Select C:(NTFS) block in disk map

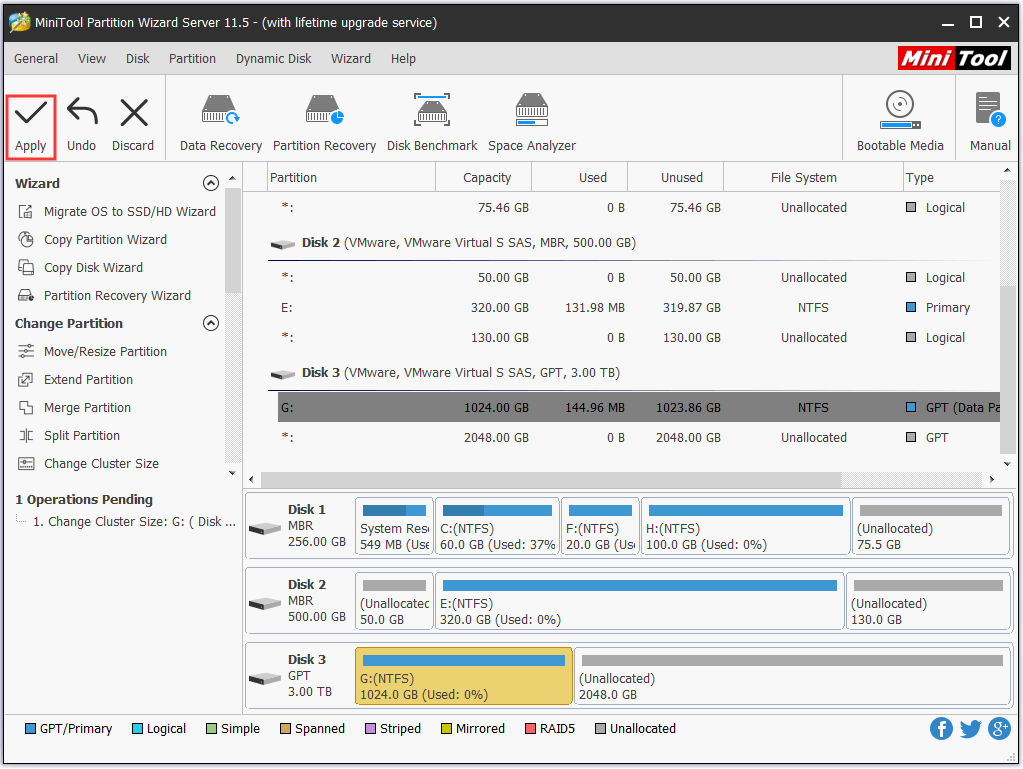point(497,526)
